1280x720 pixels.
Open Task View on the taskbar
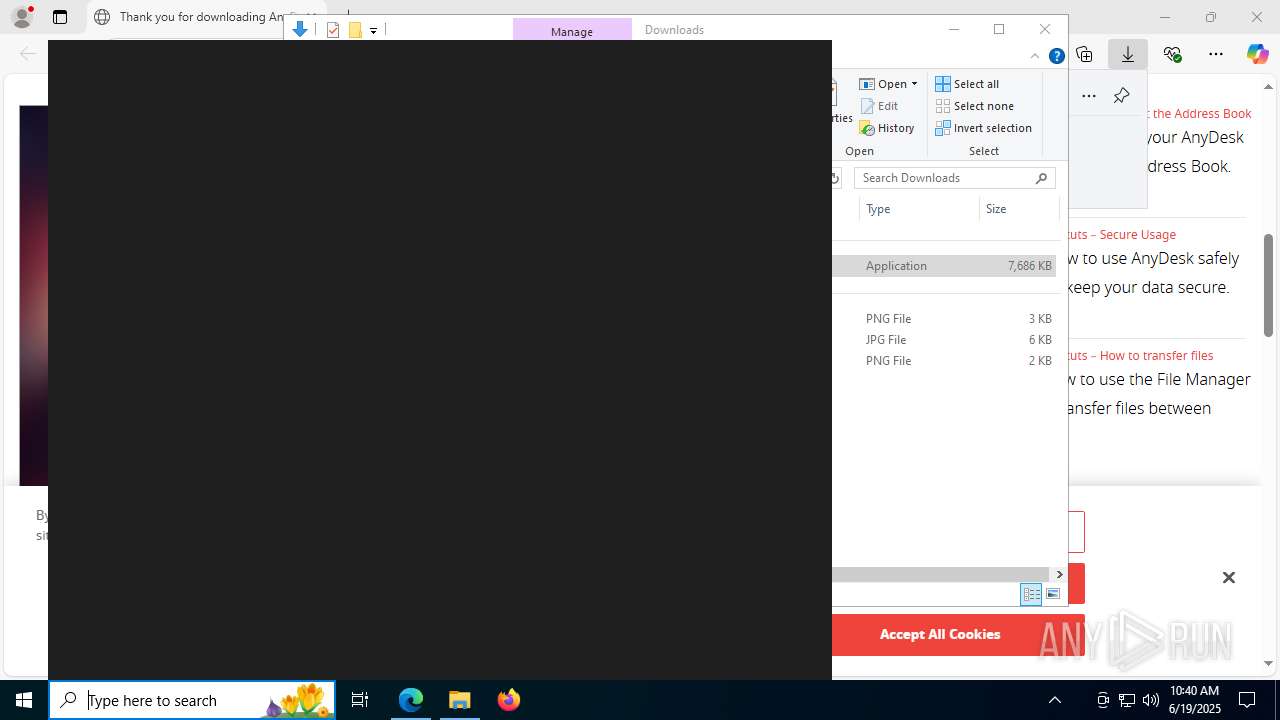tap(360, 700)
